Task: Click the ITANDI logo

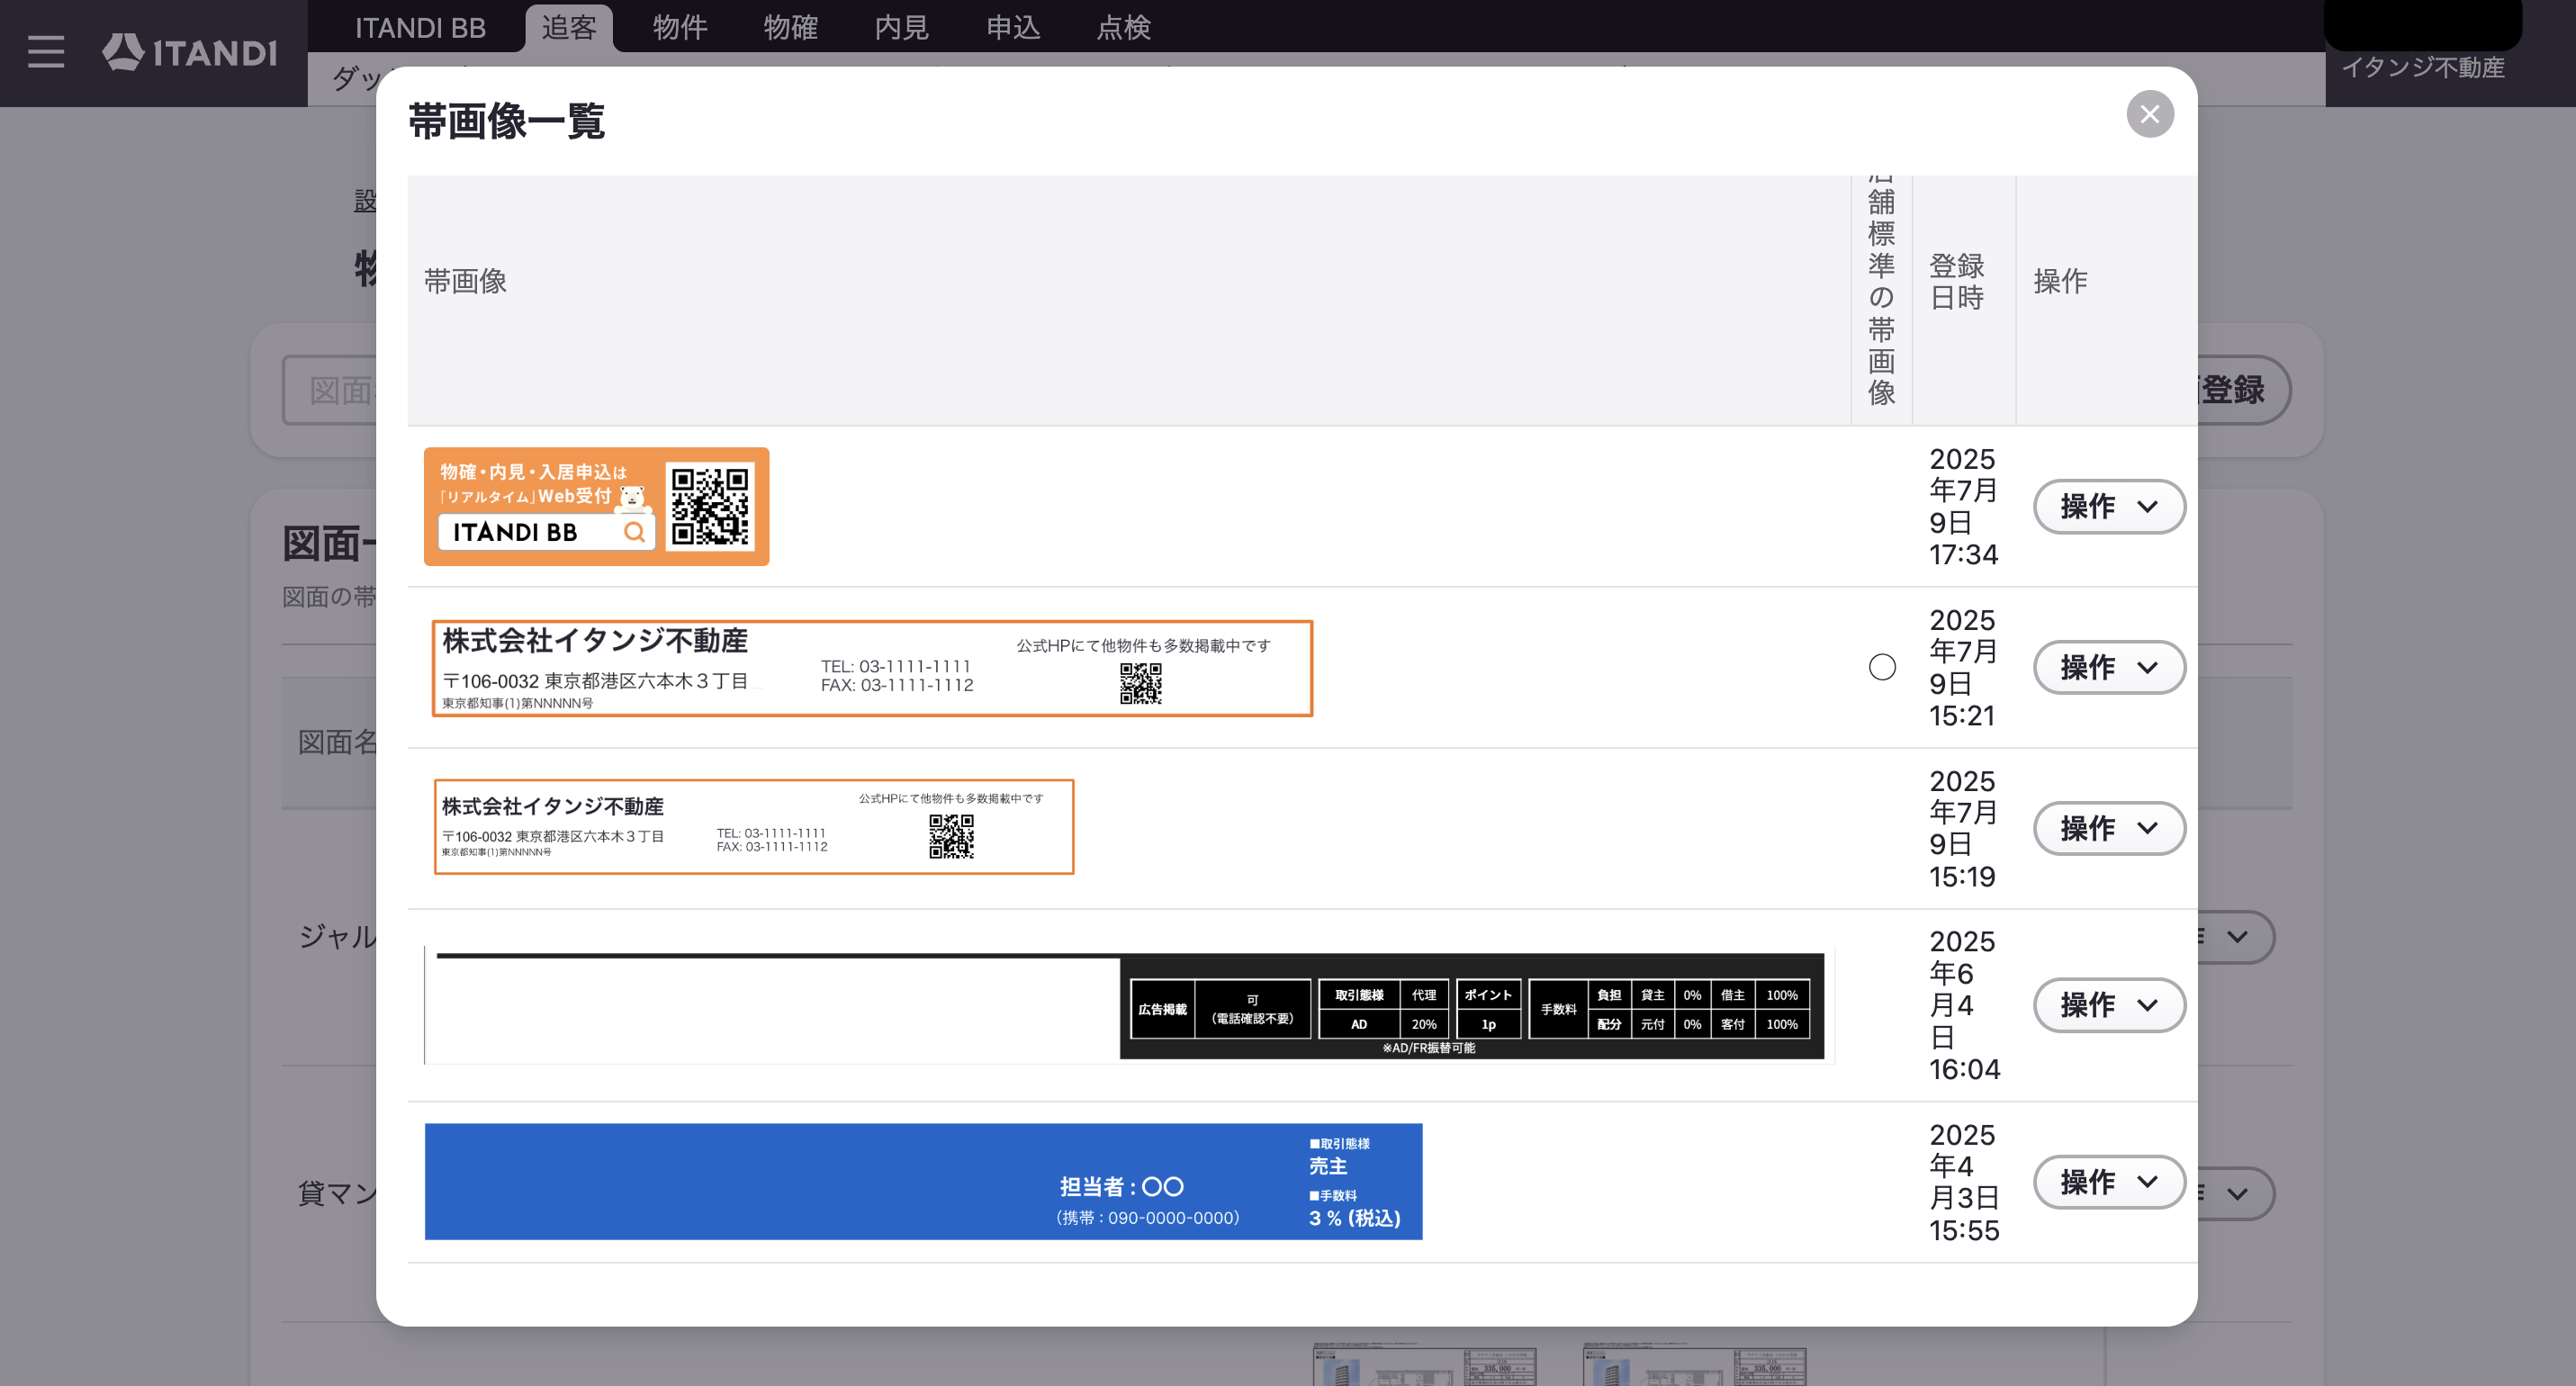Action: tap(190, 52)
